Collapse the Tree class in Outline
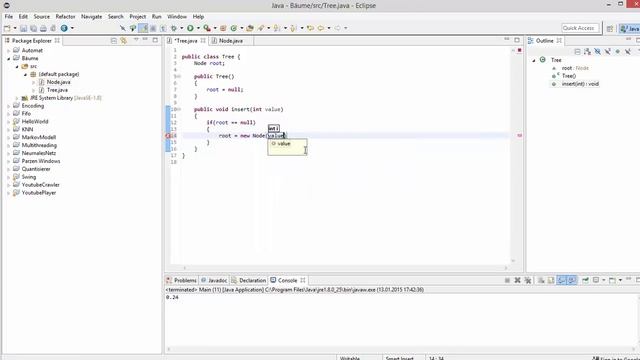The height and width of the screenshot is (360, 640). click(533, 60)
